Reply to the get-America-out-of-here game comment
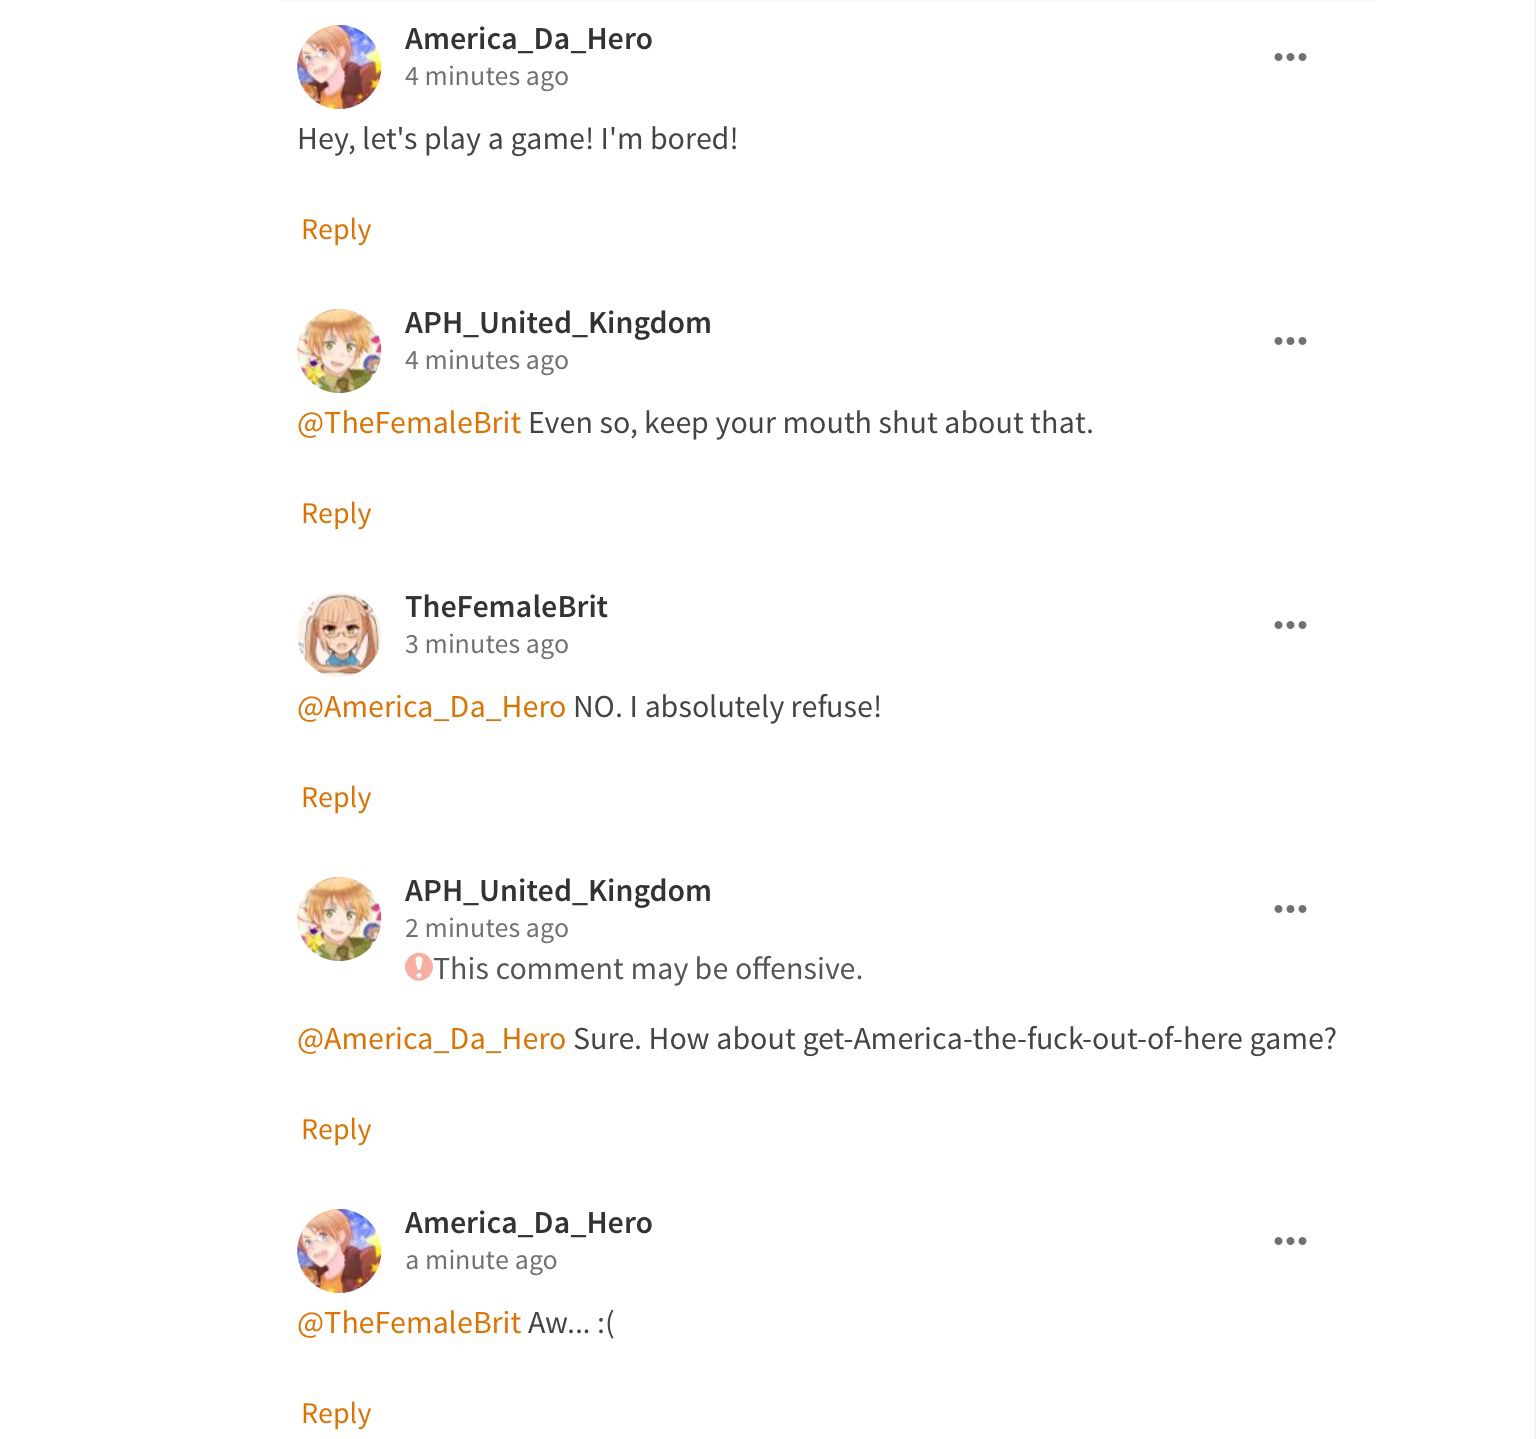 [x=336, y=1130]
